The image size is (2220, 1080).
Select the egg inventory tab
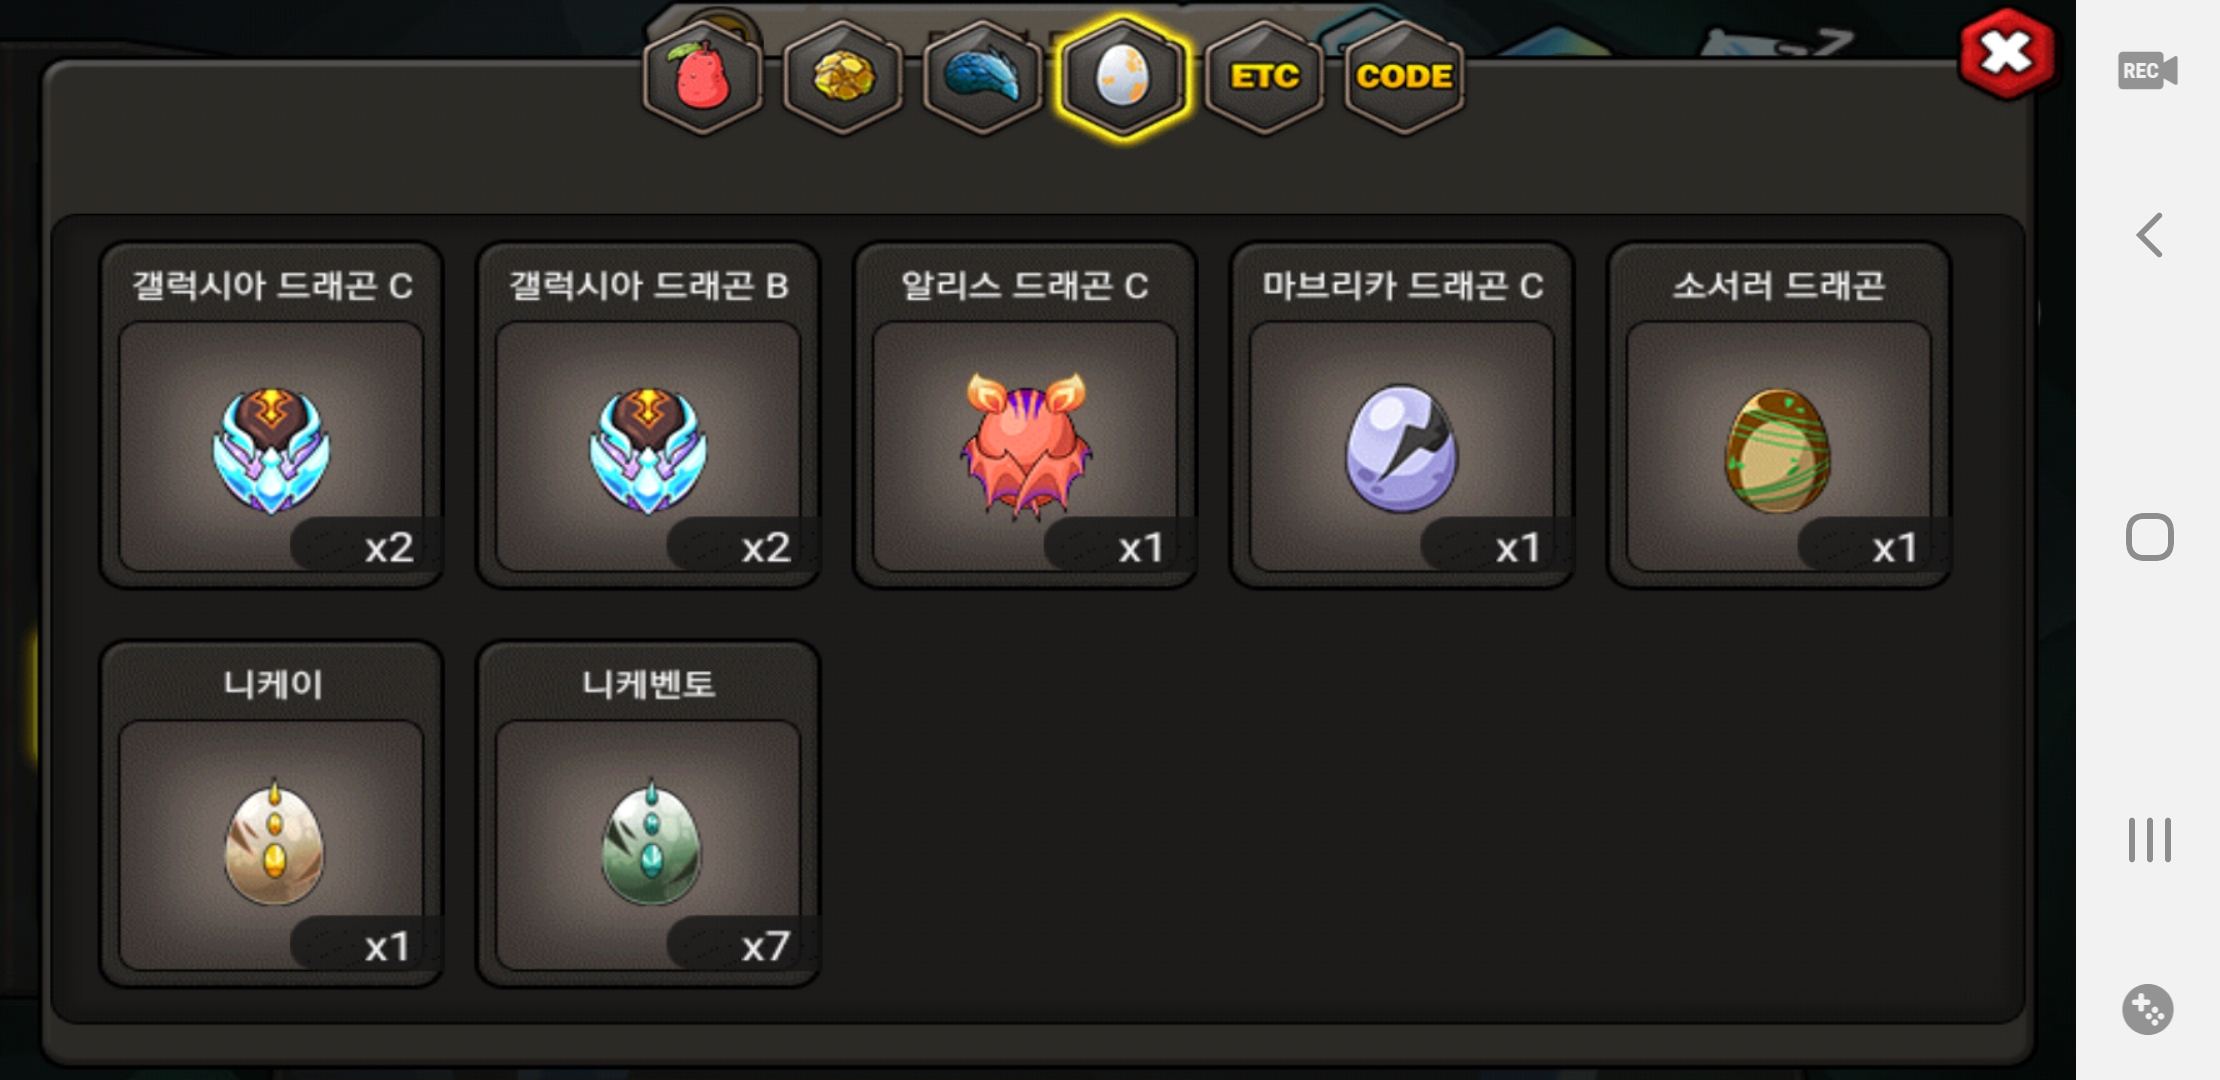[1123, 78]
